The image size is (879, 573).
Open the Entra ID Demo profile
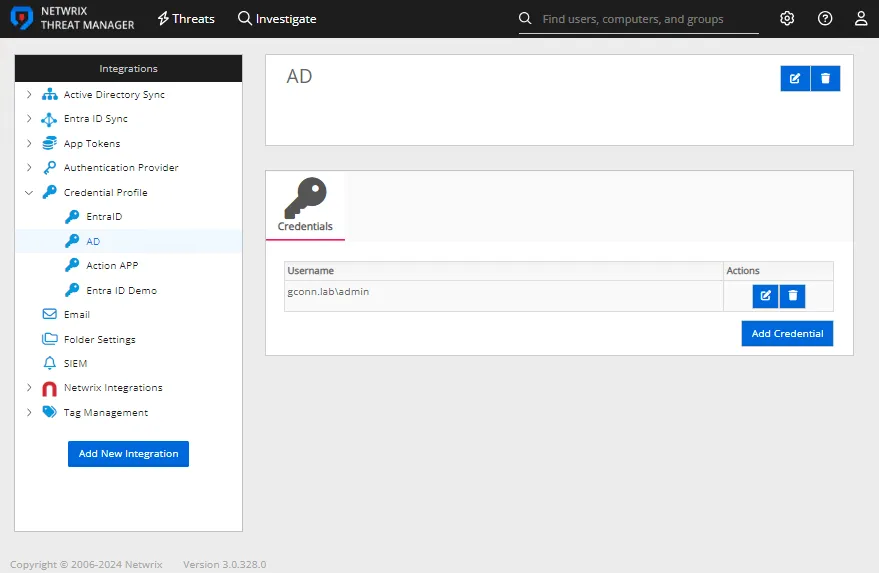click(x=122, y=290)
